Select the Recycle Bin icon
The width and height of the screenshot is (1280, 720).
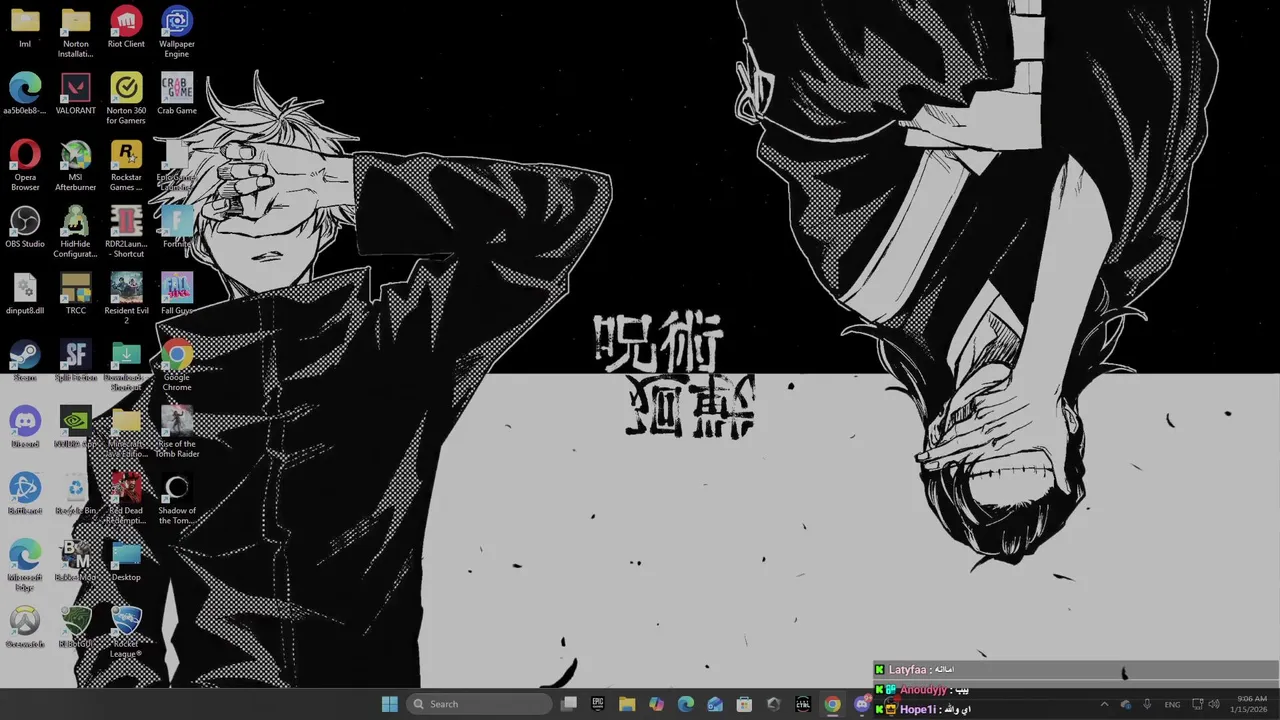click(76, 494)
